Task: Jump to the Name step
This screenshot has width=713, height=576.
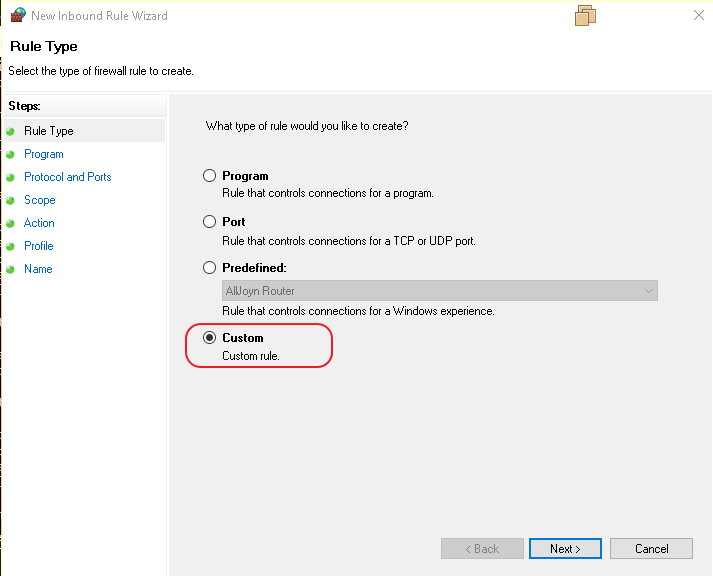Action: (38, 269)
